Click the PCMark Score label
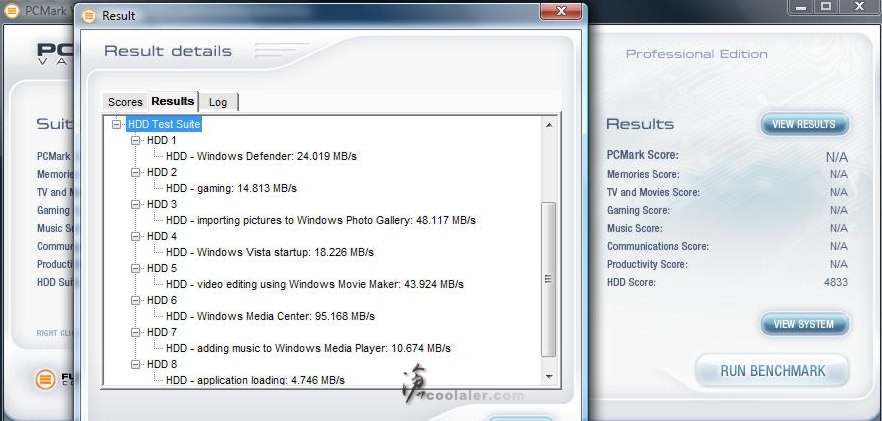This screenshot has width=882, height=421. 642,155
